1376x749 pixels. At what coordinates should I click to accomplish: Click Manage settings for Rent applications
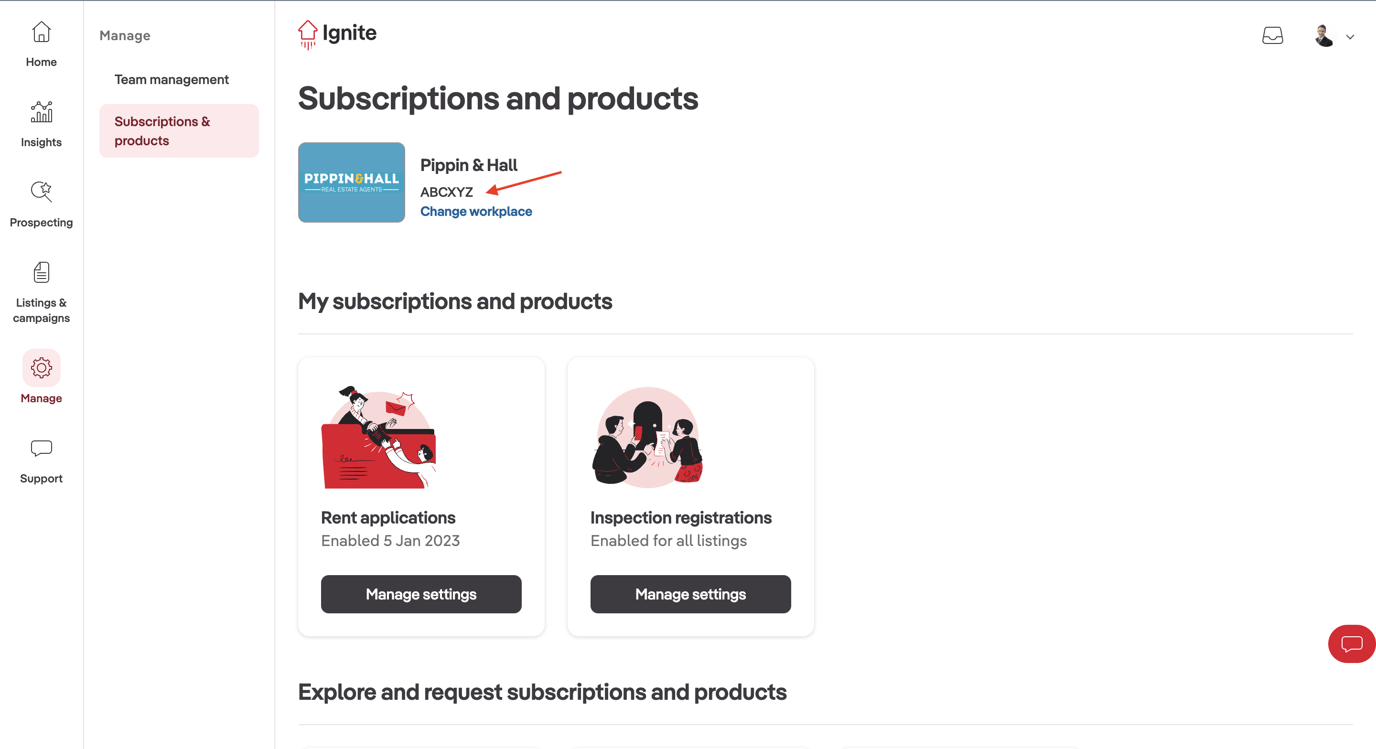(x=420, y=594)
